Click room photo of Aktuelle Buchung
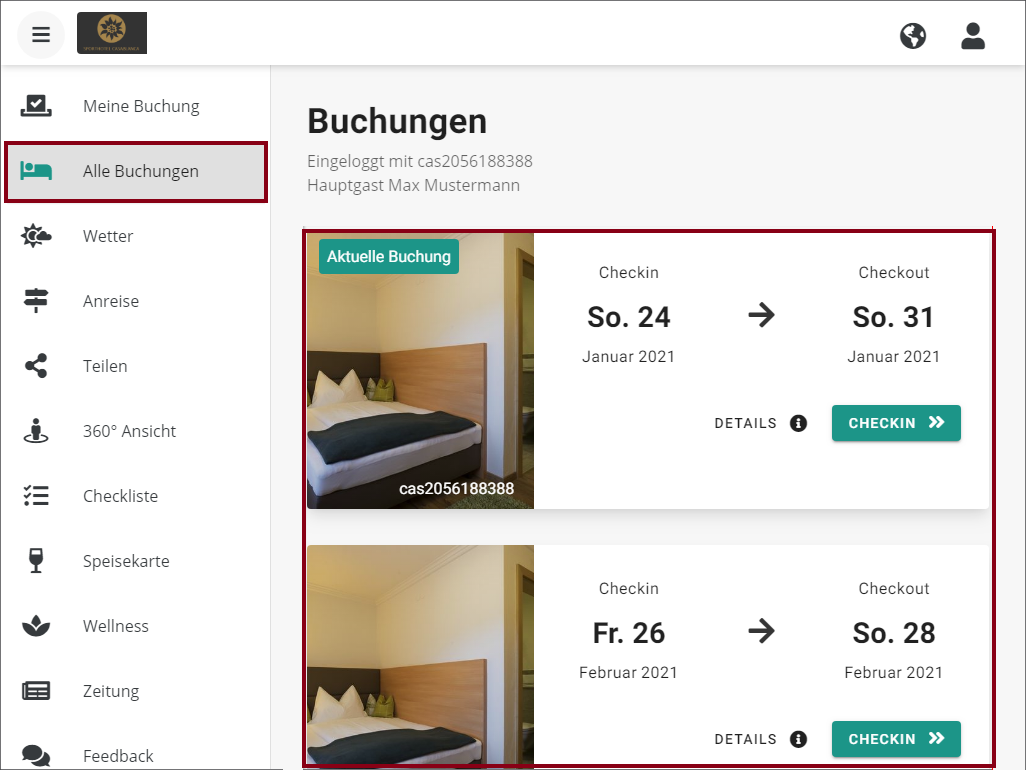Viewport: 1026px width, 770px height. tap(421, 371)
